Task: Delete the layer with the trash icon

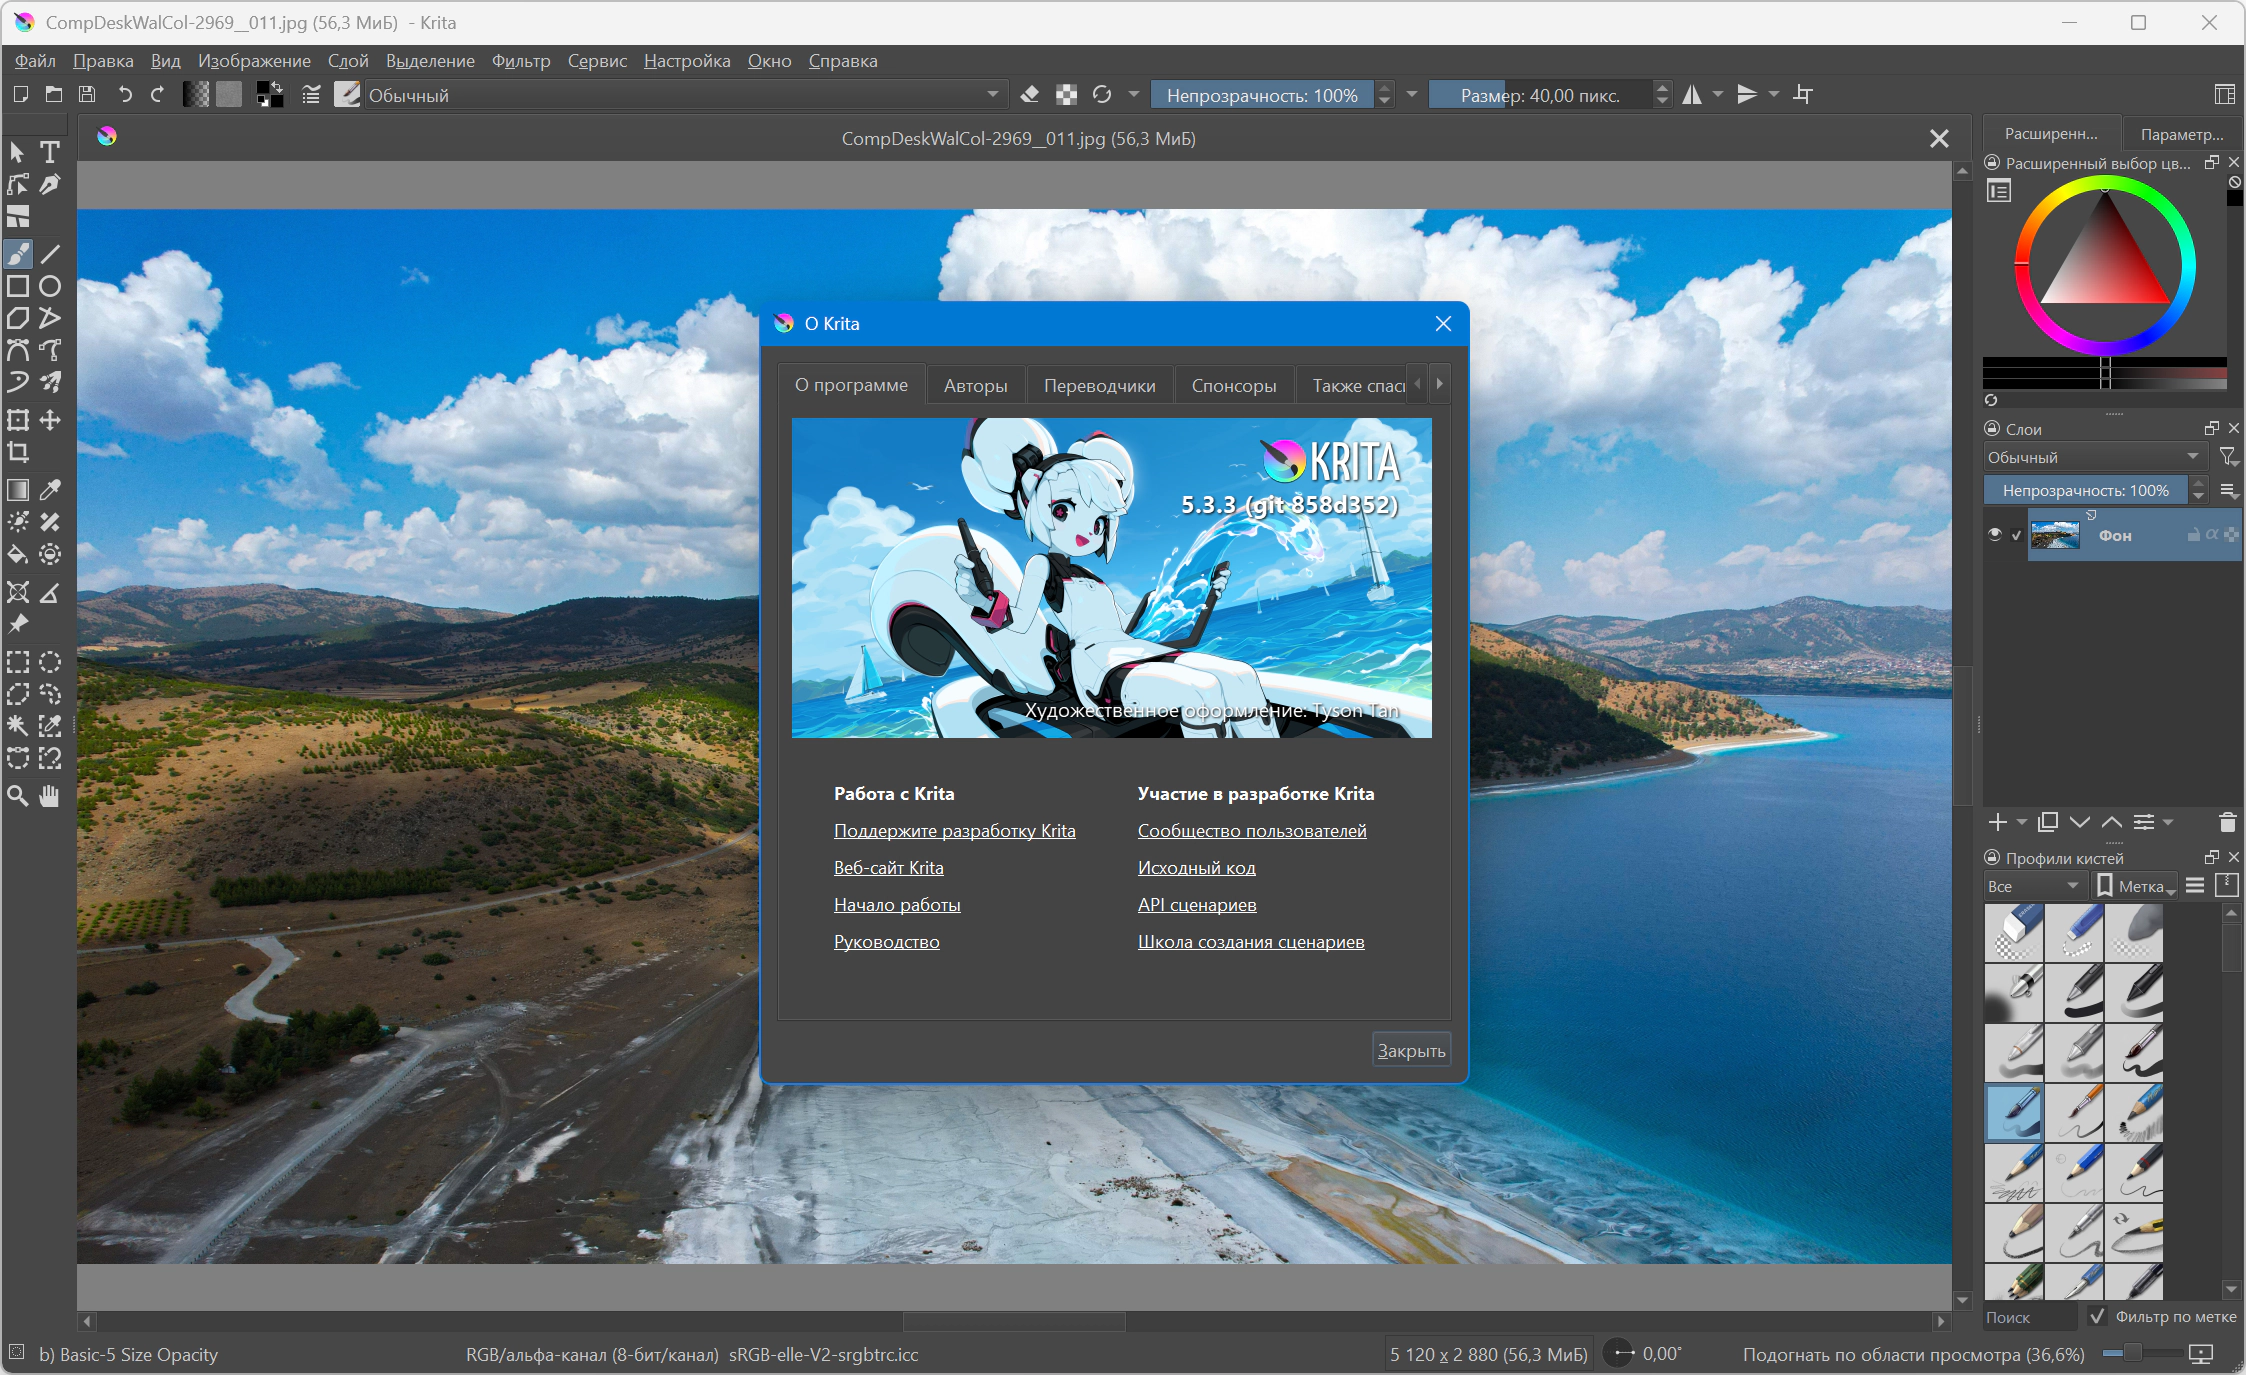Action: [x=2227, y=822]
